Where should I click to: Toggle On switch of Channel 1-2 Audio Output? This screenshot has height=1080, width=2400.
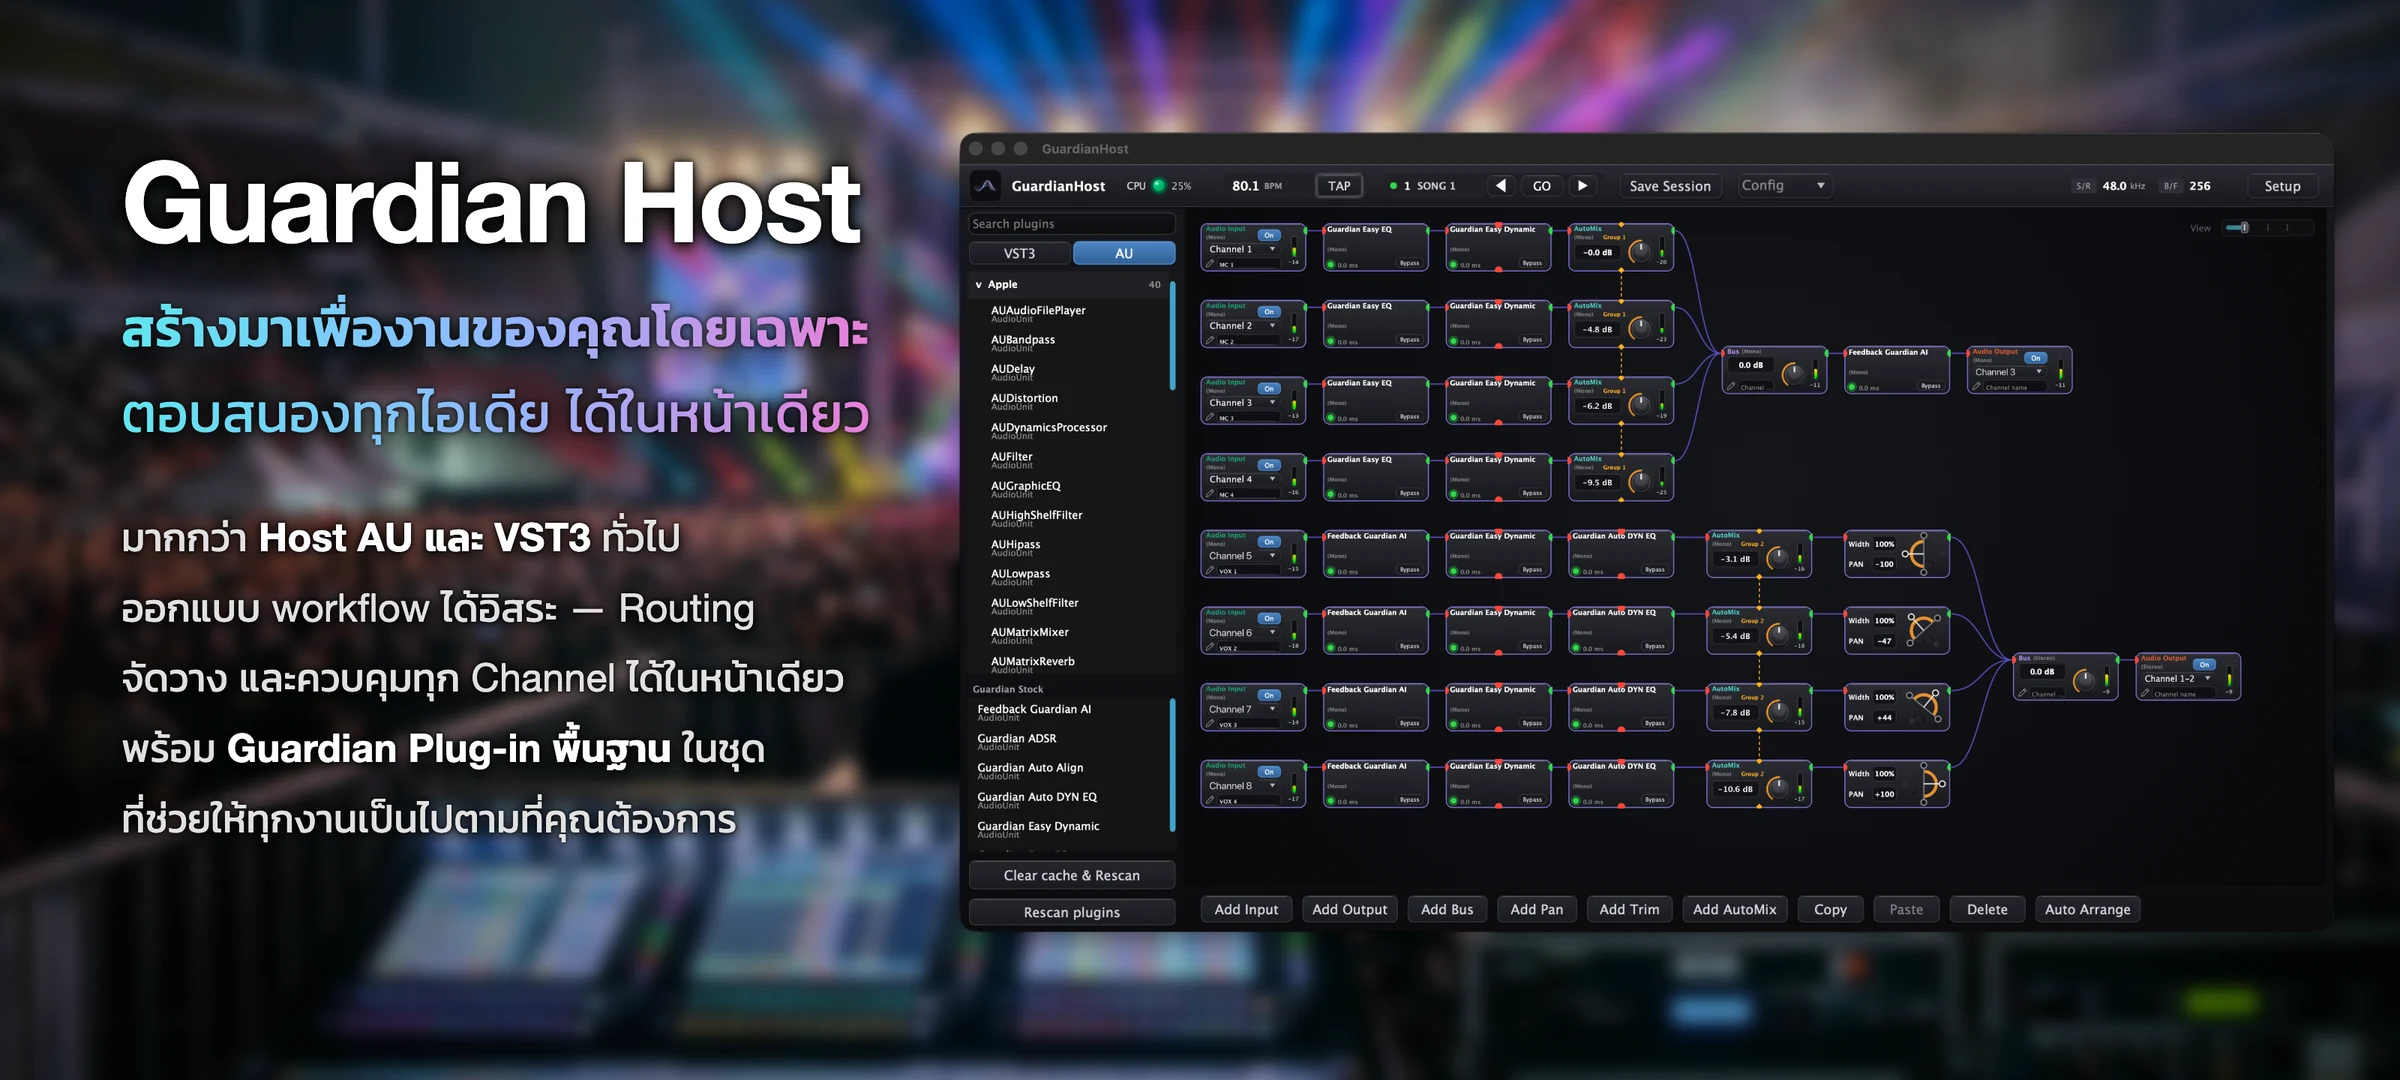2204,664
